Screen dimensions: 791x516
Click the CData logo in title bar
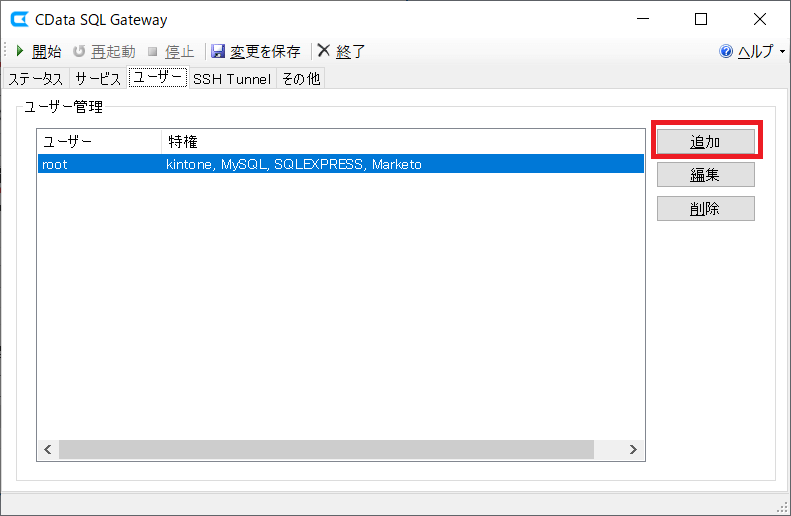20,19
